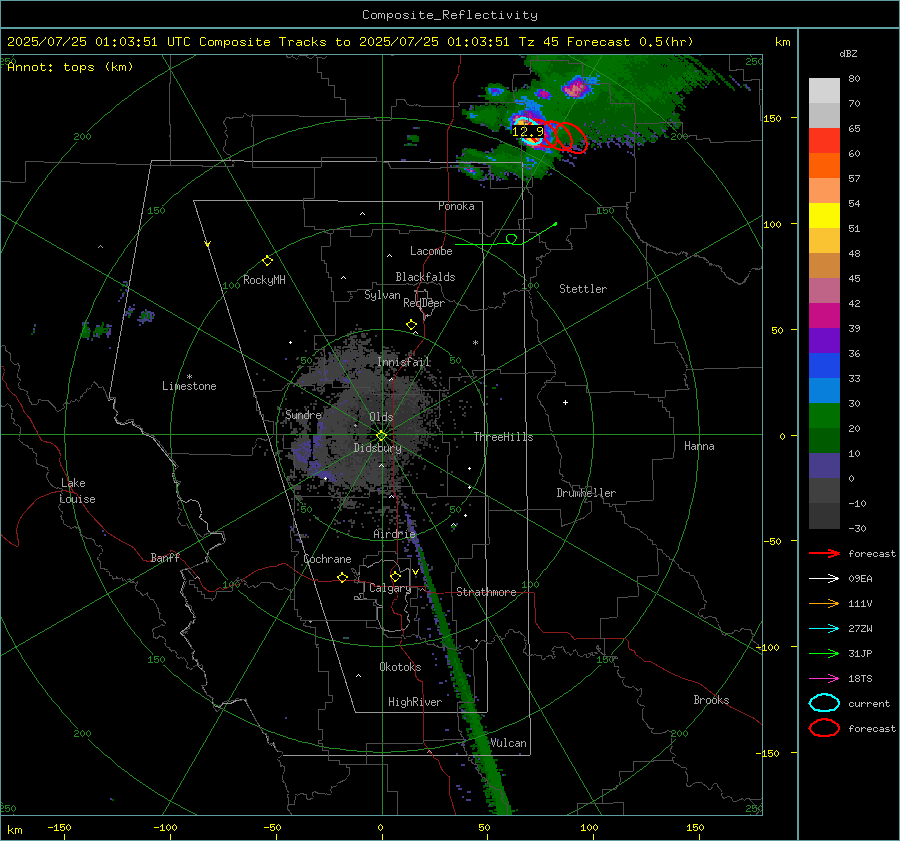Click the Limestone label

pos(189,386)
